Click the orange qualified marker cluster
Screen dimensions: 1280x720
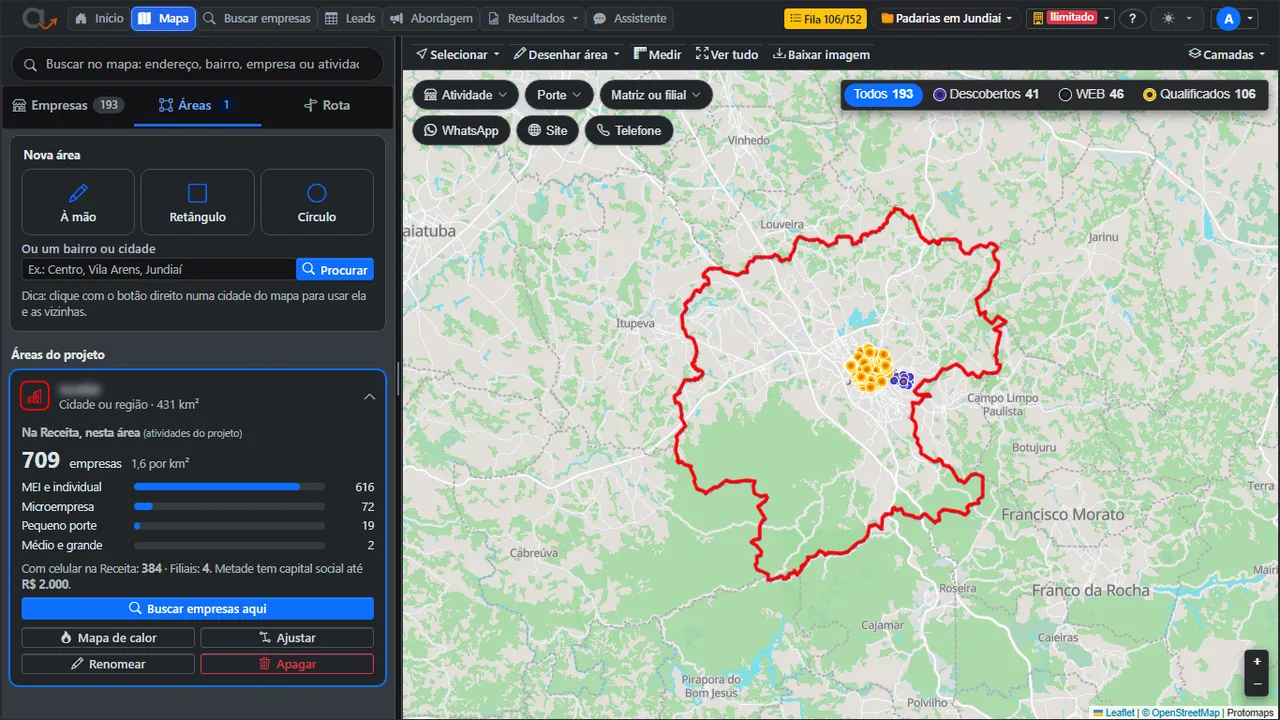868,367
